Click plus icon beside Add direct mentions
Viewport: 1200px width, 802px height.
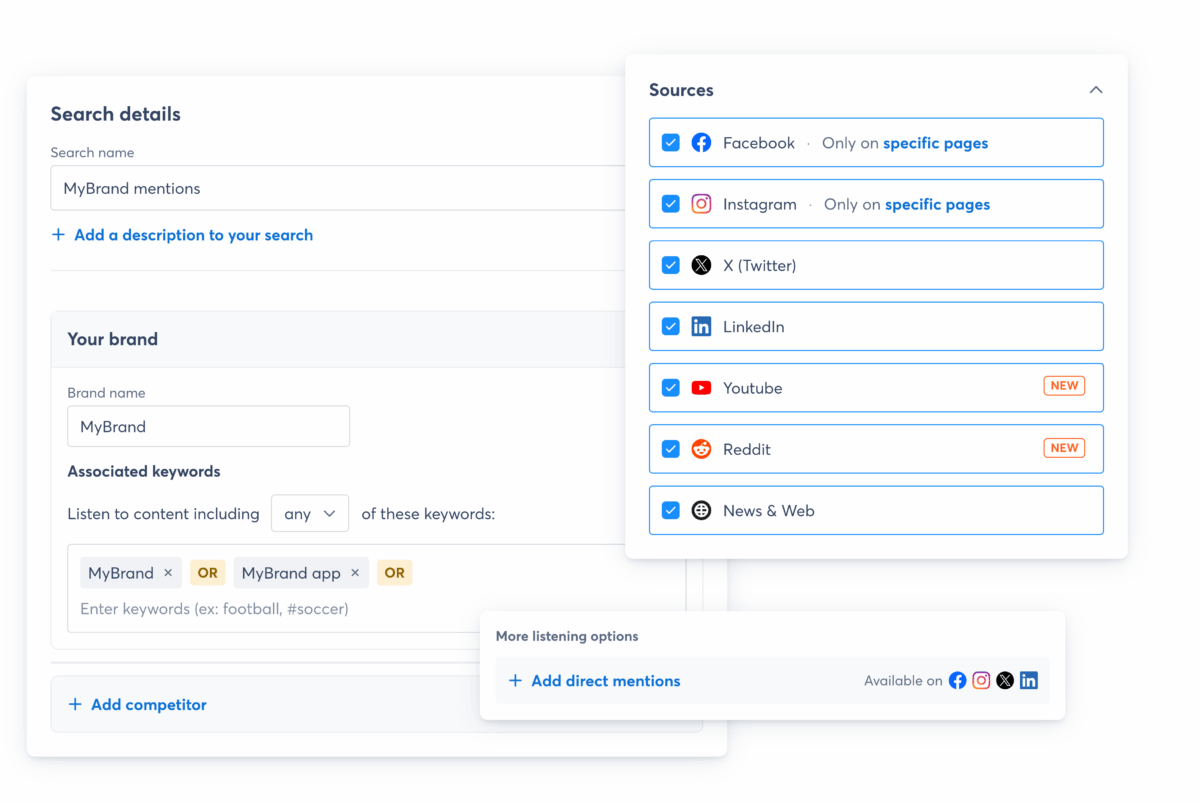point(515,681)
